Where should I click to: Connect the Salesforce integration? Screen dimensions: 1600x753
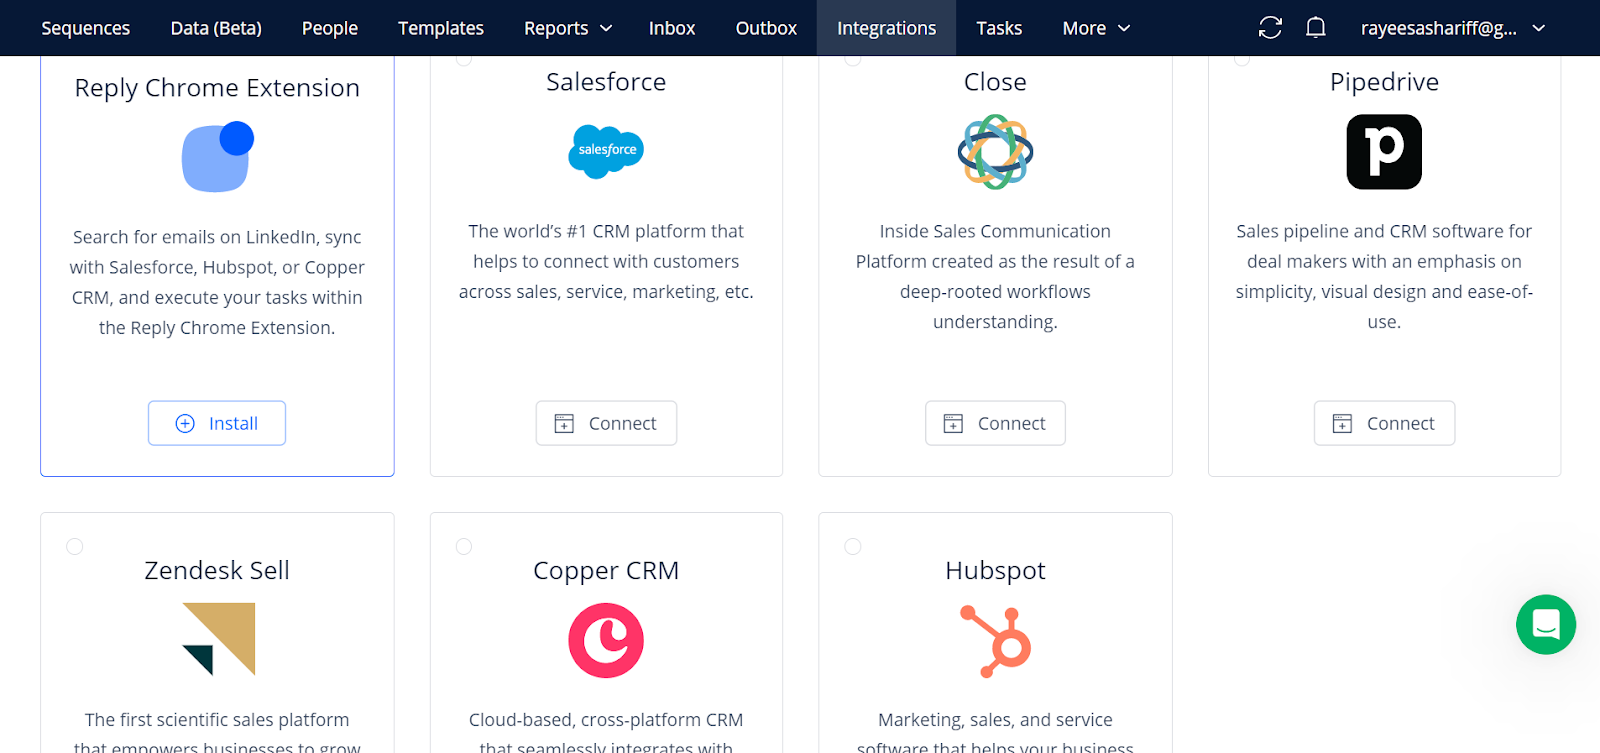pos(606,423)
